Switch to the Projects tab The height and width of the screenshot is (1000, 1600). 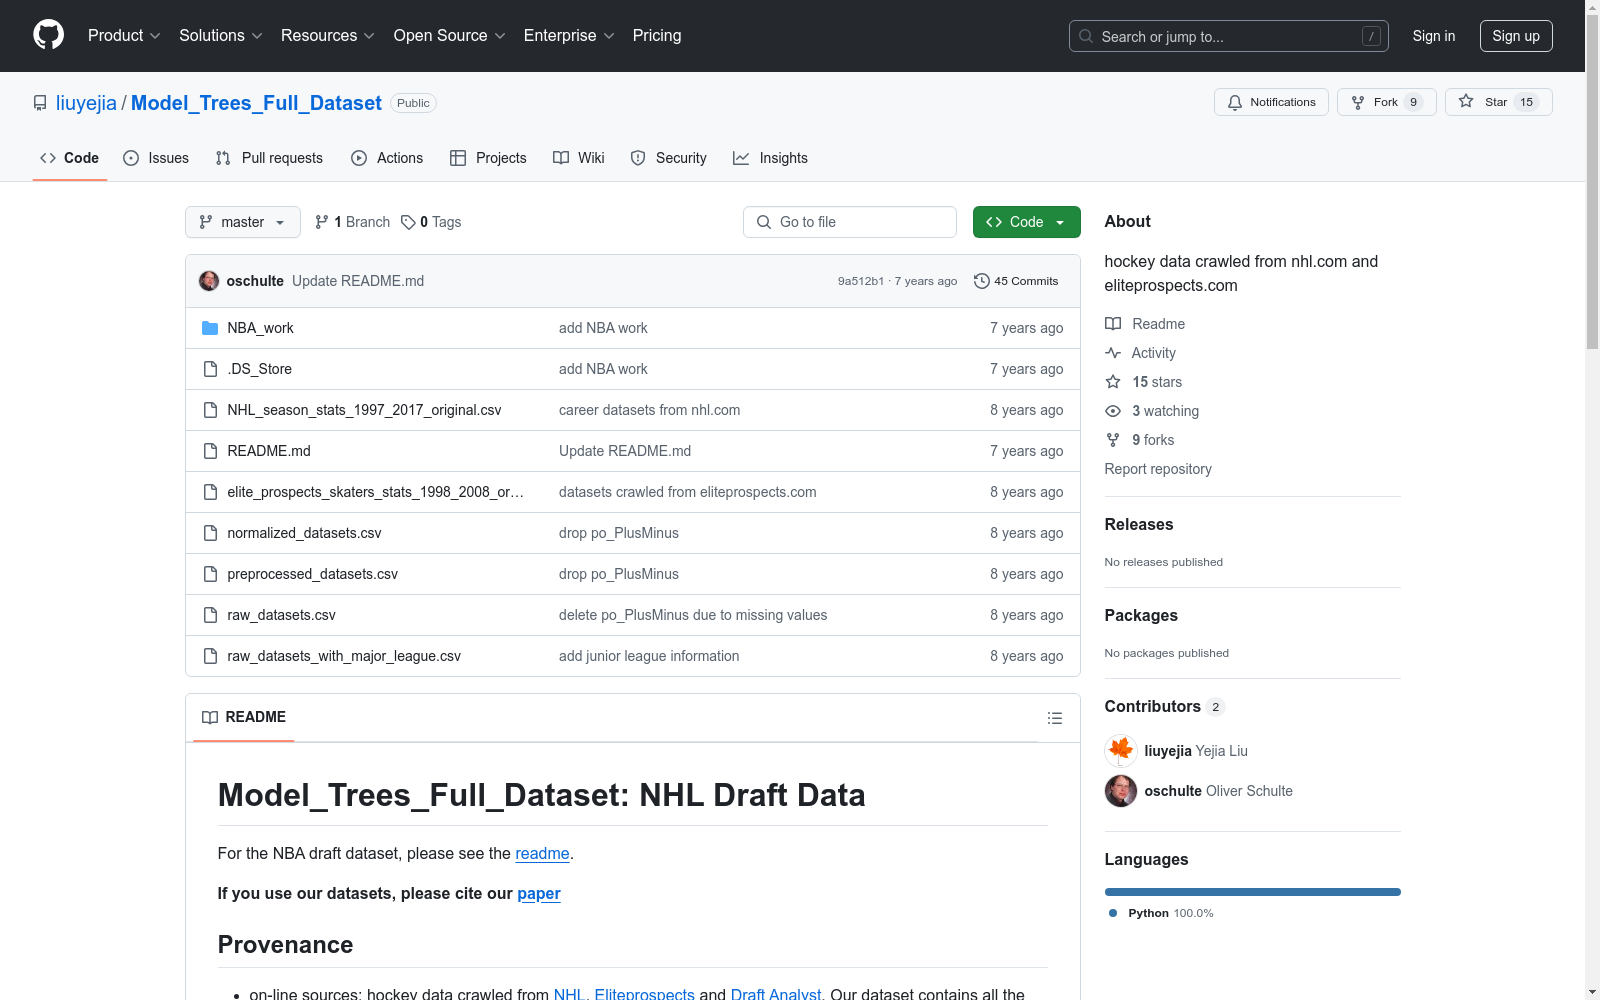pos(488,158)
